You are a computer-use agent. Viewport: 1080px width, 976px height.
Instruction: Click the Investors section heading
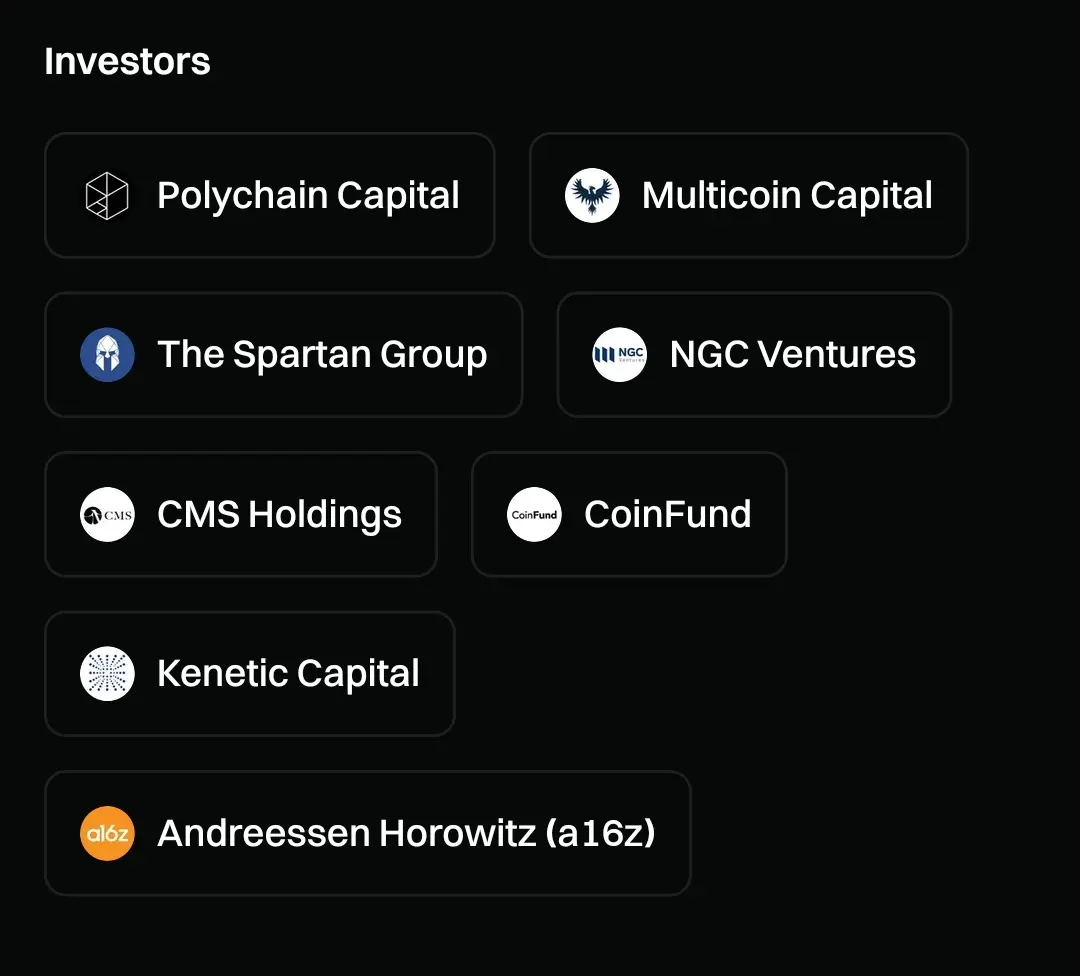(127, 62)
